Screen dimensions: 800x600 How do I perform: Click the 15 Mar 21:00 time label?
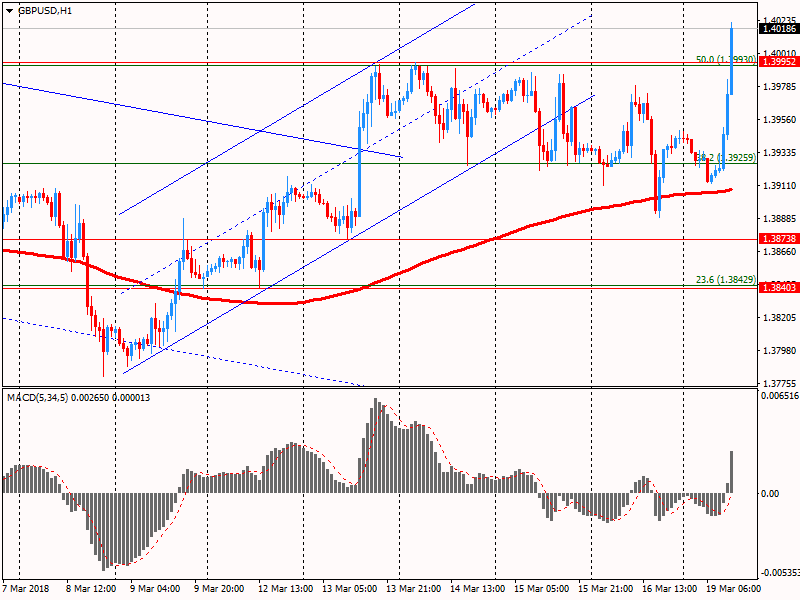pos(606,589)
